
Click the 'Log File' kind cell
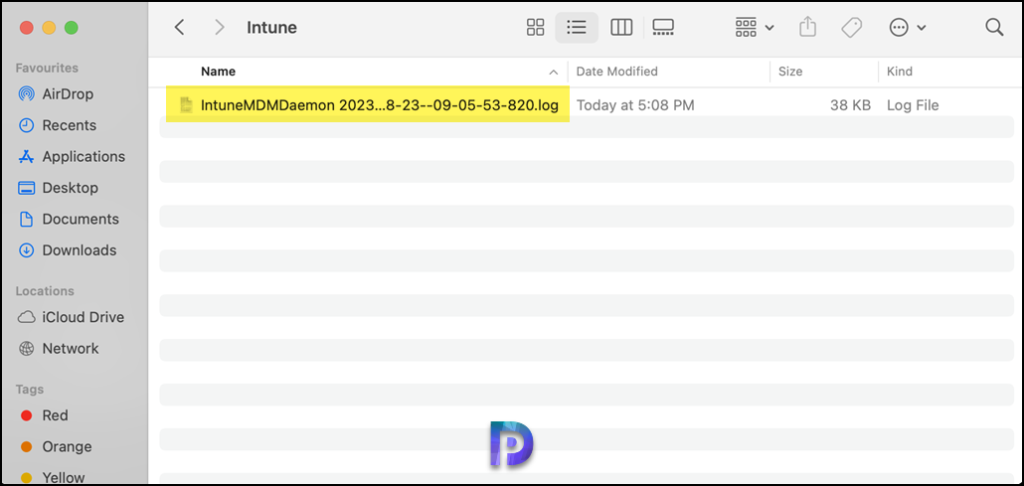point(912,105)
